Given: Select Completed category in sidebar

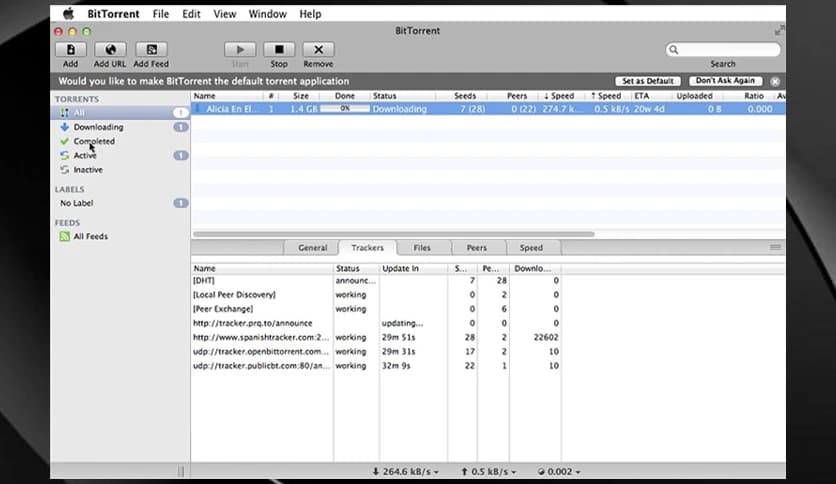Looking at the screenshot, I should coord(120,141).
